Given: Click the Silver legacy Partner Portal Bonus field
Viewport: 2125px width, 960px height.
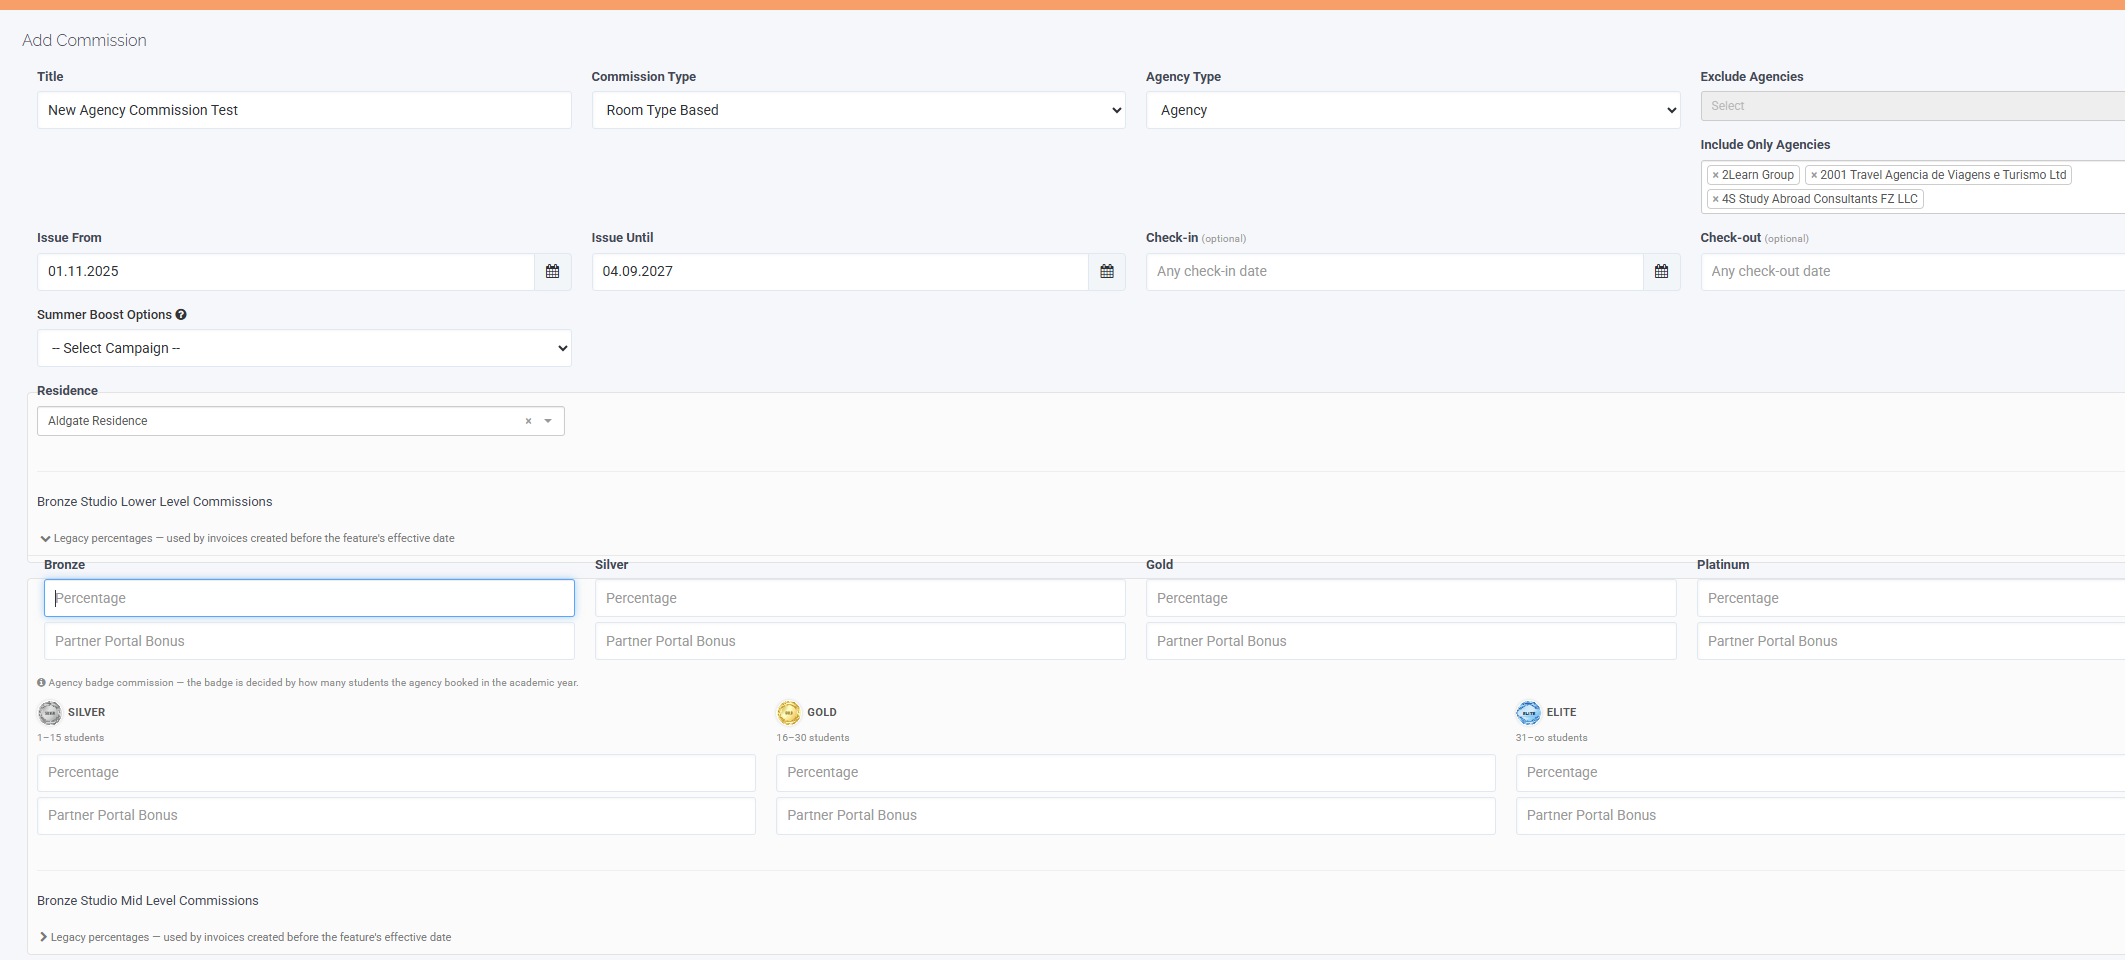Looking at the screenshot, I should tap(860, 641).
